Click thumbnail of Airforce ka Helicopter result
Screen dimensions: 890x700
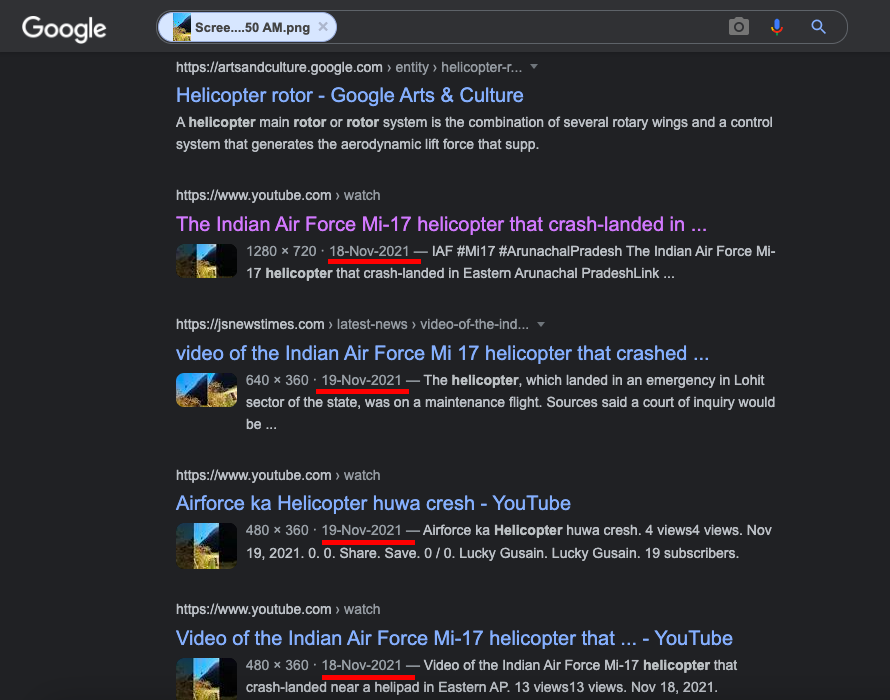206,540
